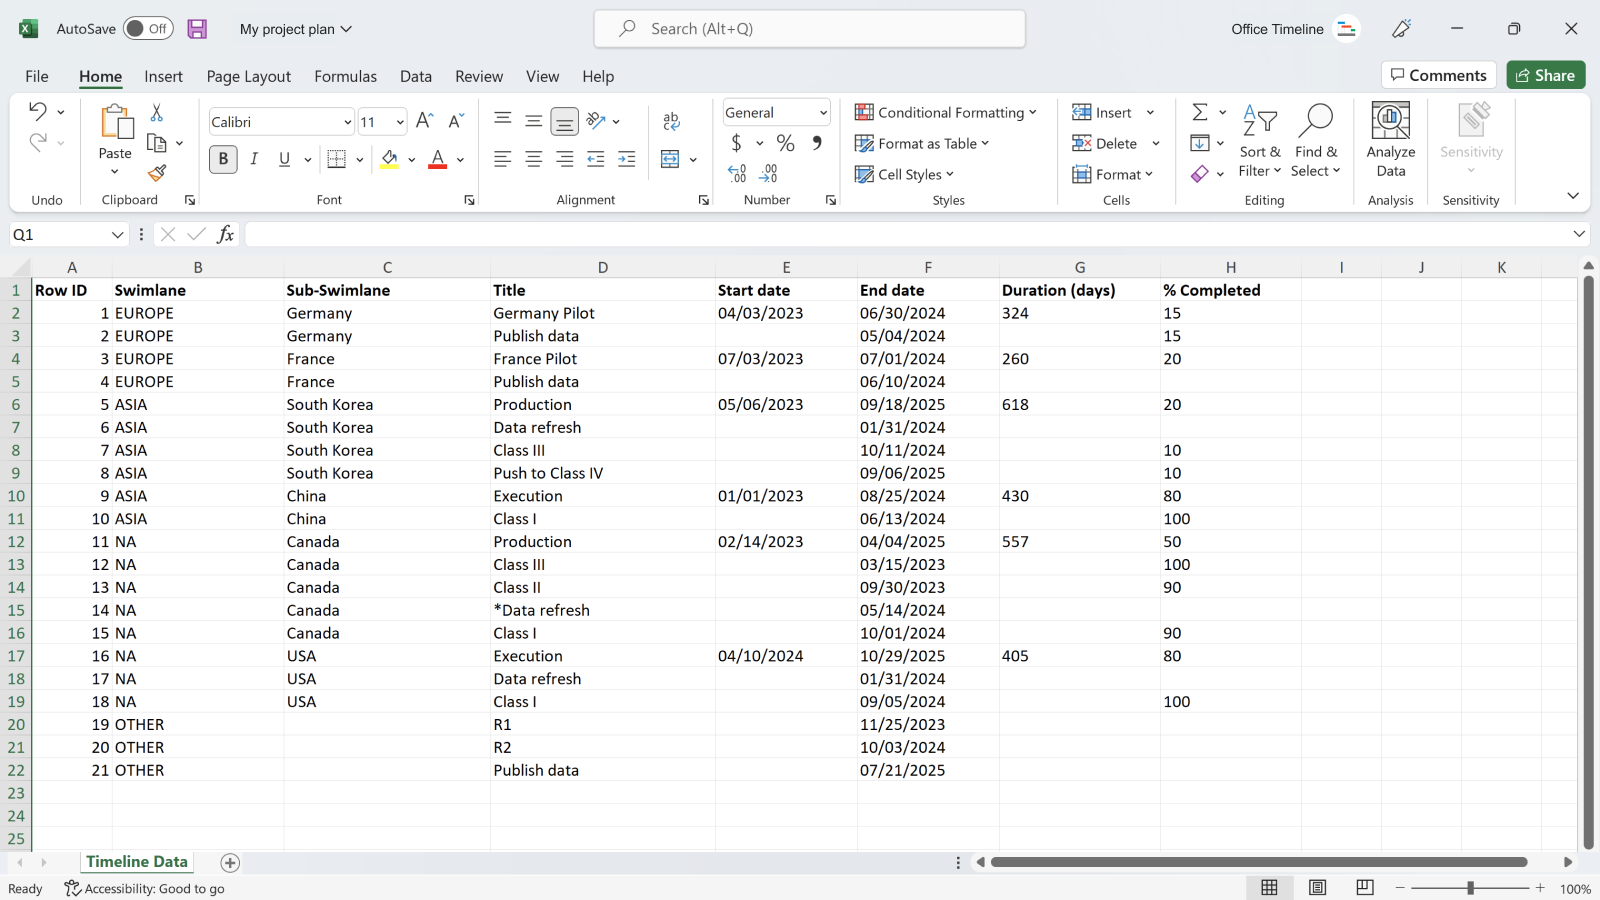This screenshot has width=1600, height=900.
Task: Apply Italic formatting to selection
Action: 254,159
